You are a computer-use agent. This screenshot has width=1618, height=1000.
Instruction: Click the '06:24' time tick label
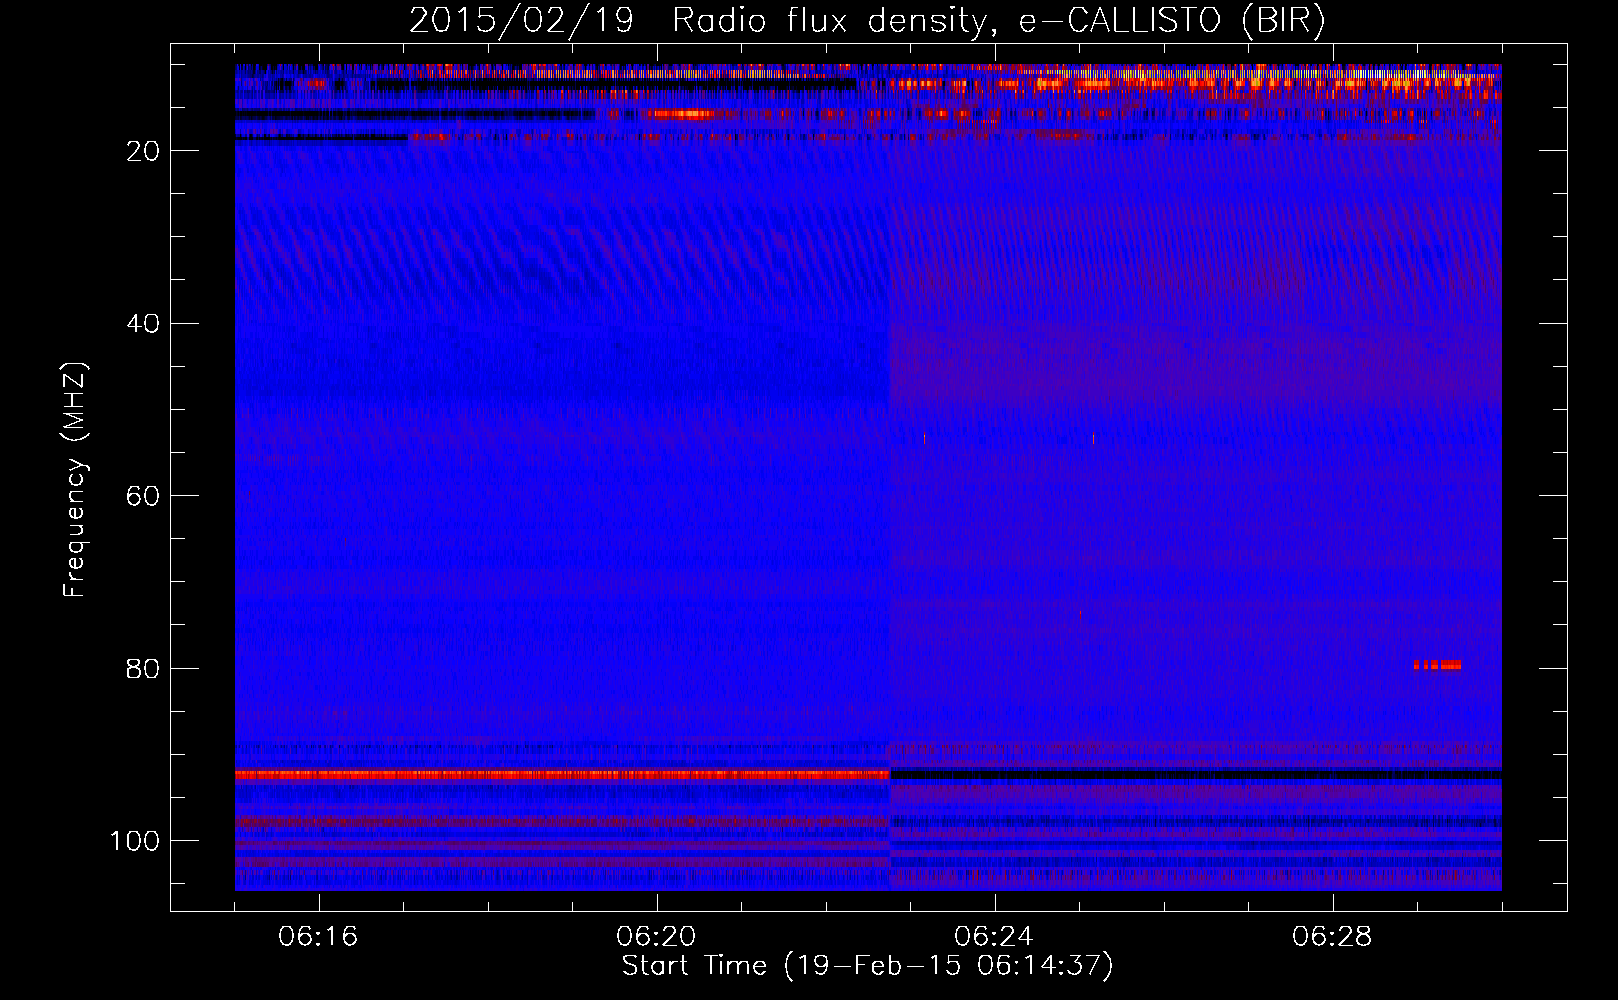click(x=994, y=937)
